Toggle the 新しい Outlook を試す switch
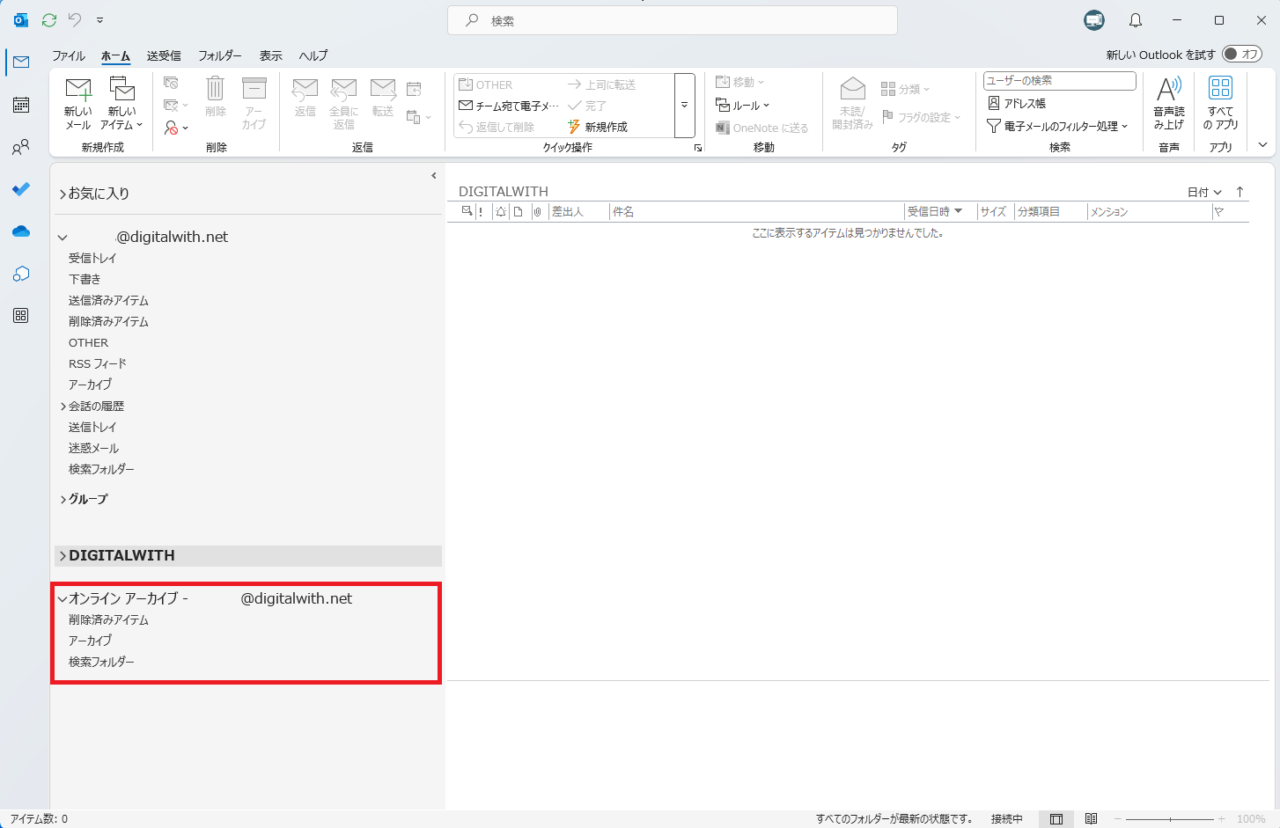The image size is (1280, 828). [x=1241, y=55]
